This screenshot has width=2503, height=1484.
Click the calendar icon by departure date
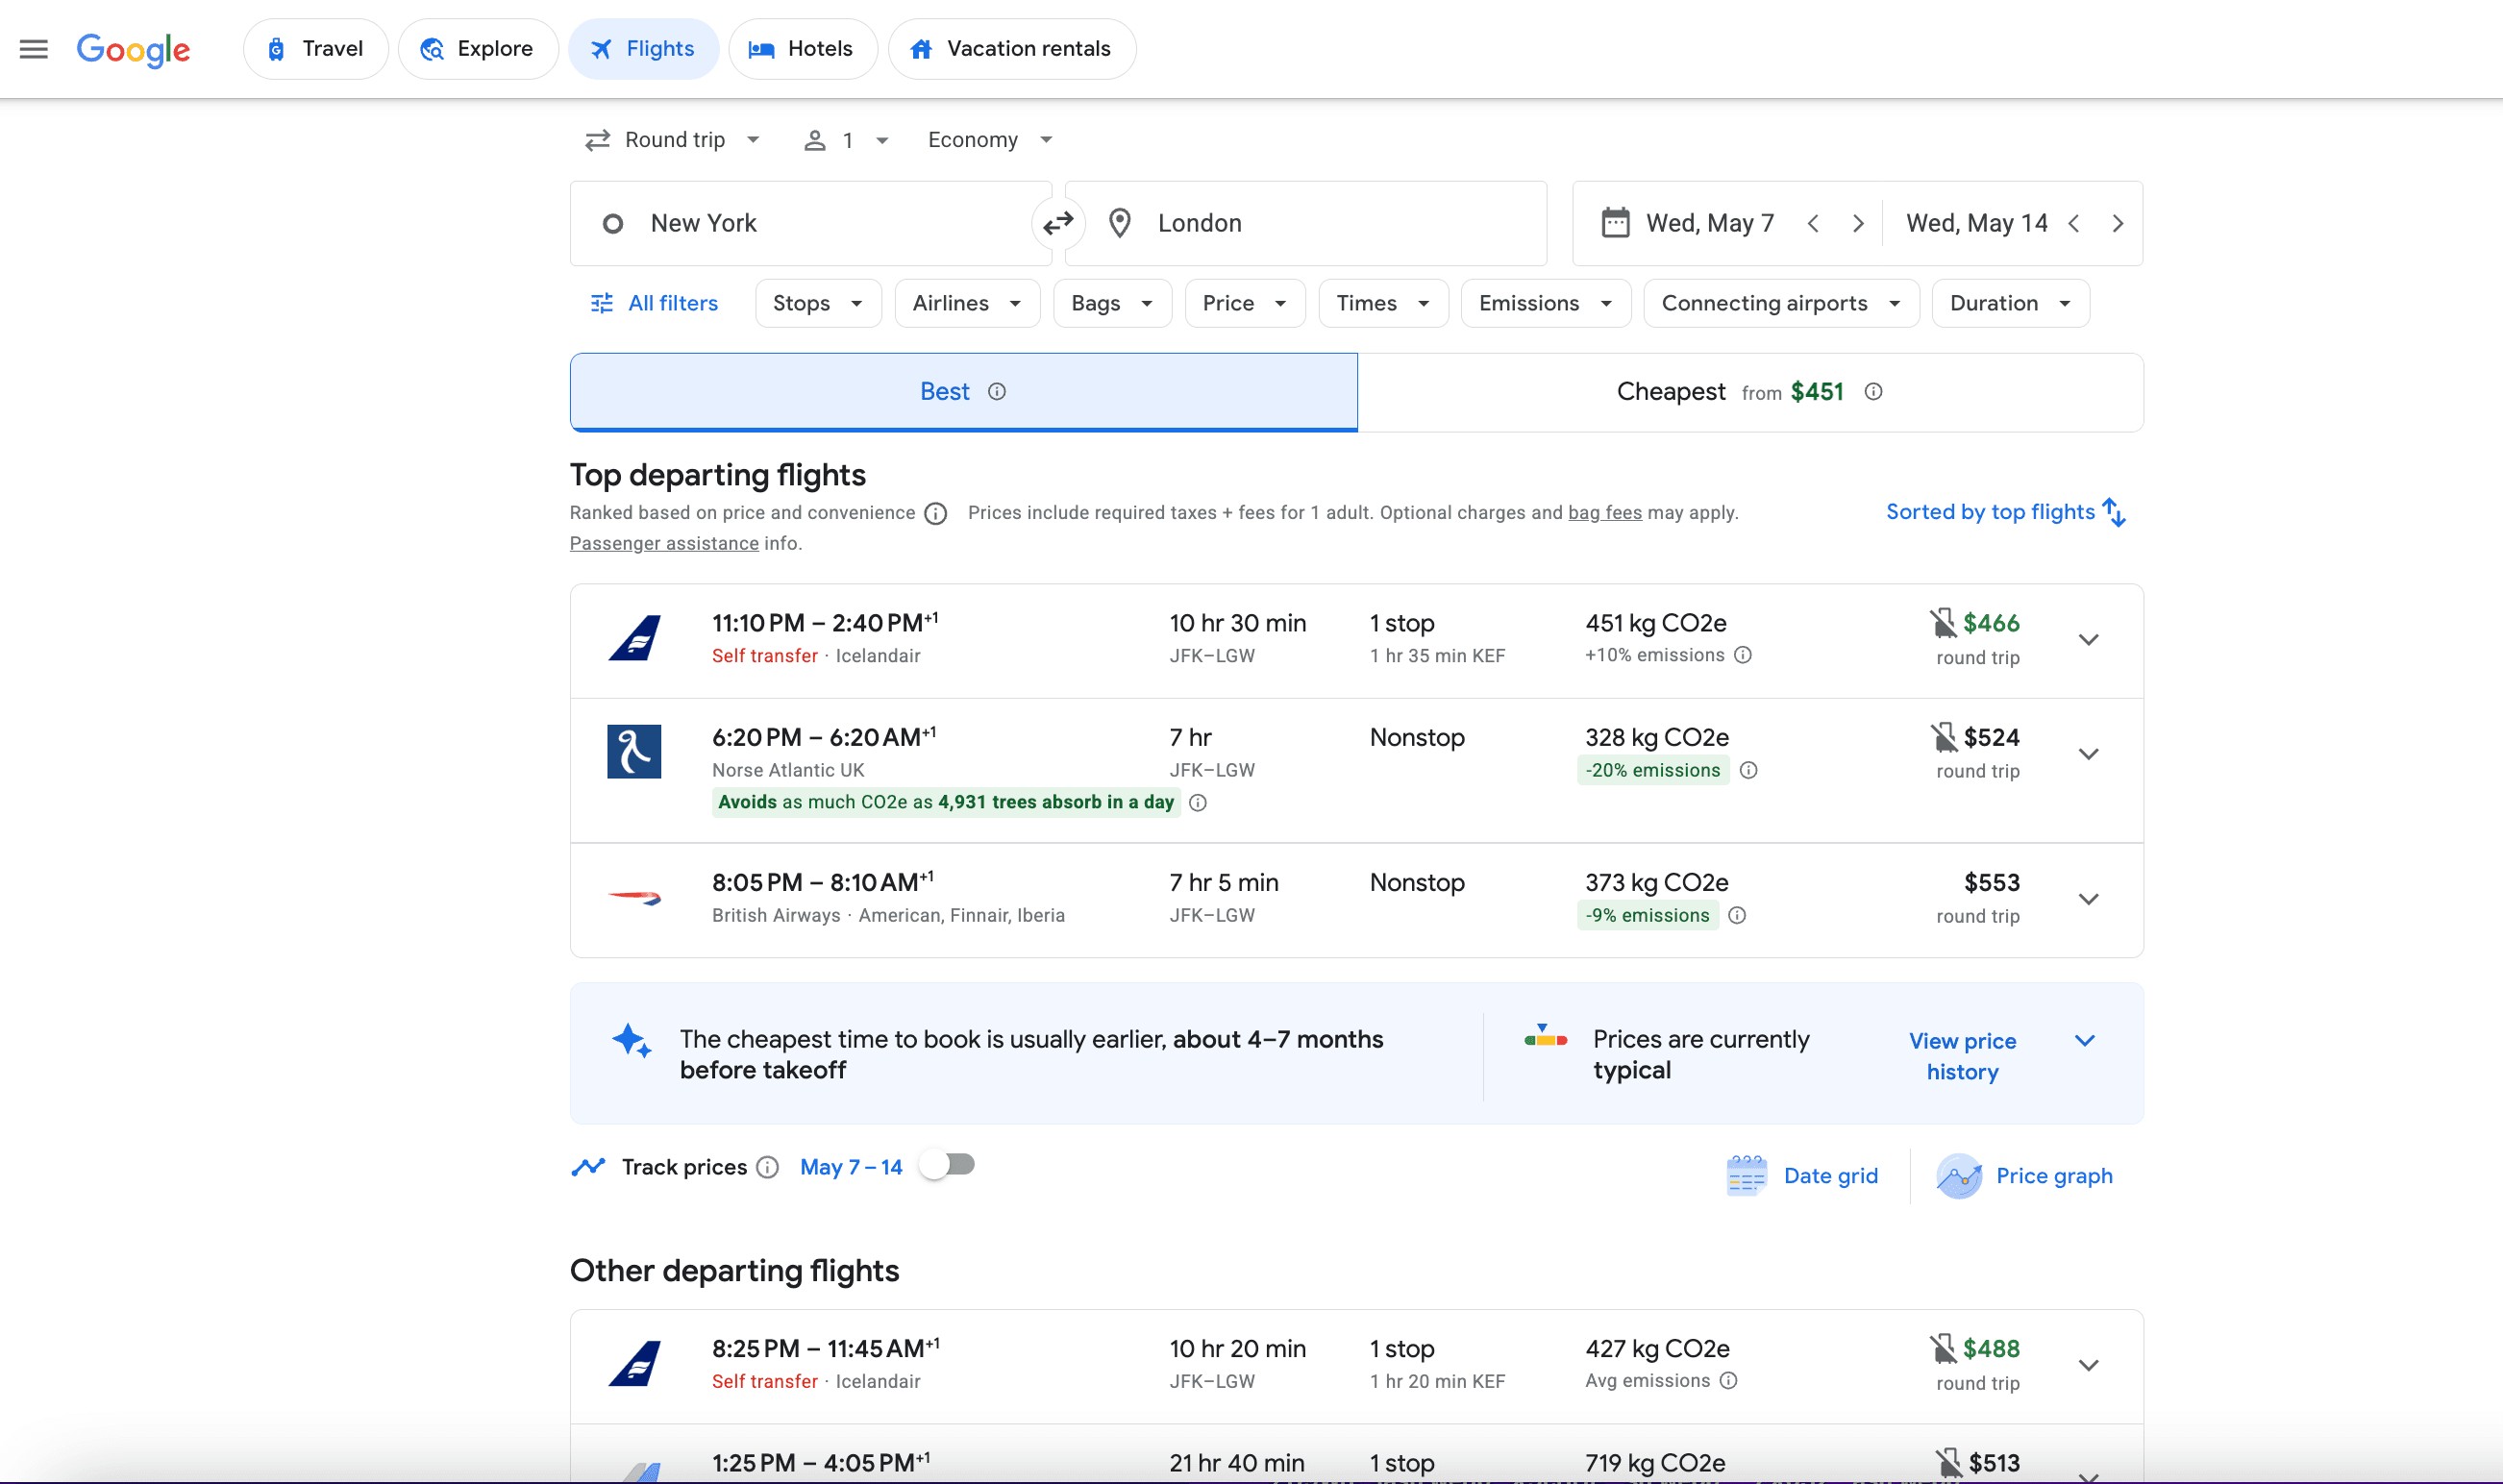[x=1615, y=222]
